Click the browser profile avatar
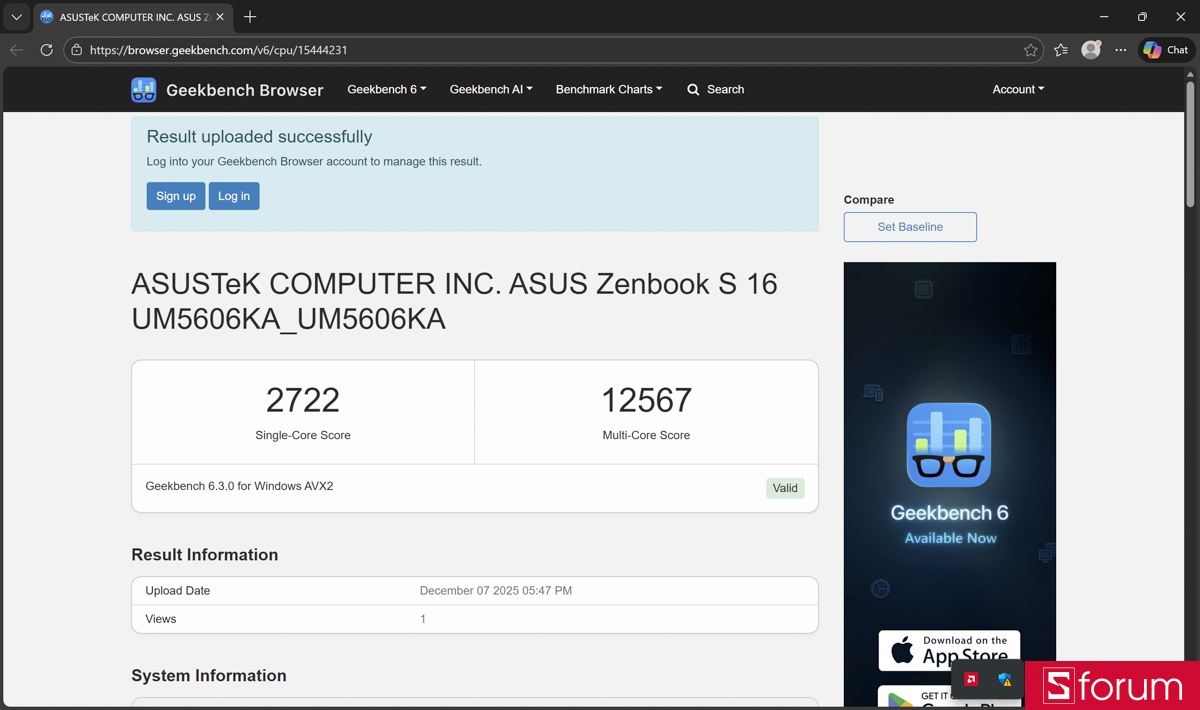This screenshot has height=710, width=1200. pyautogui.click(x=1091, y=49)
